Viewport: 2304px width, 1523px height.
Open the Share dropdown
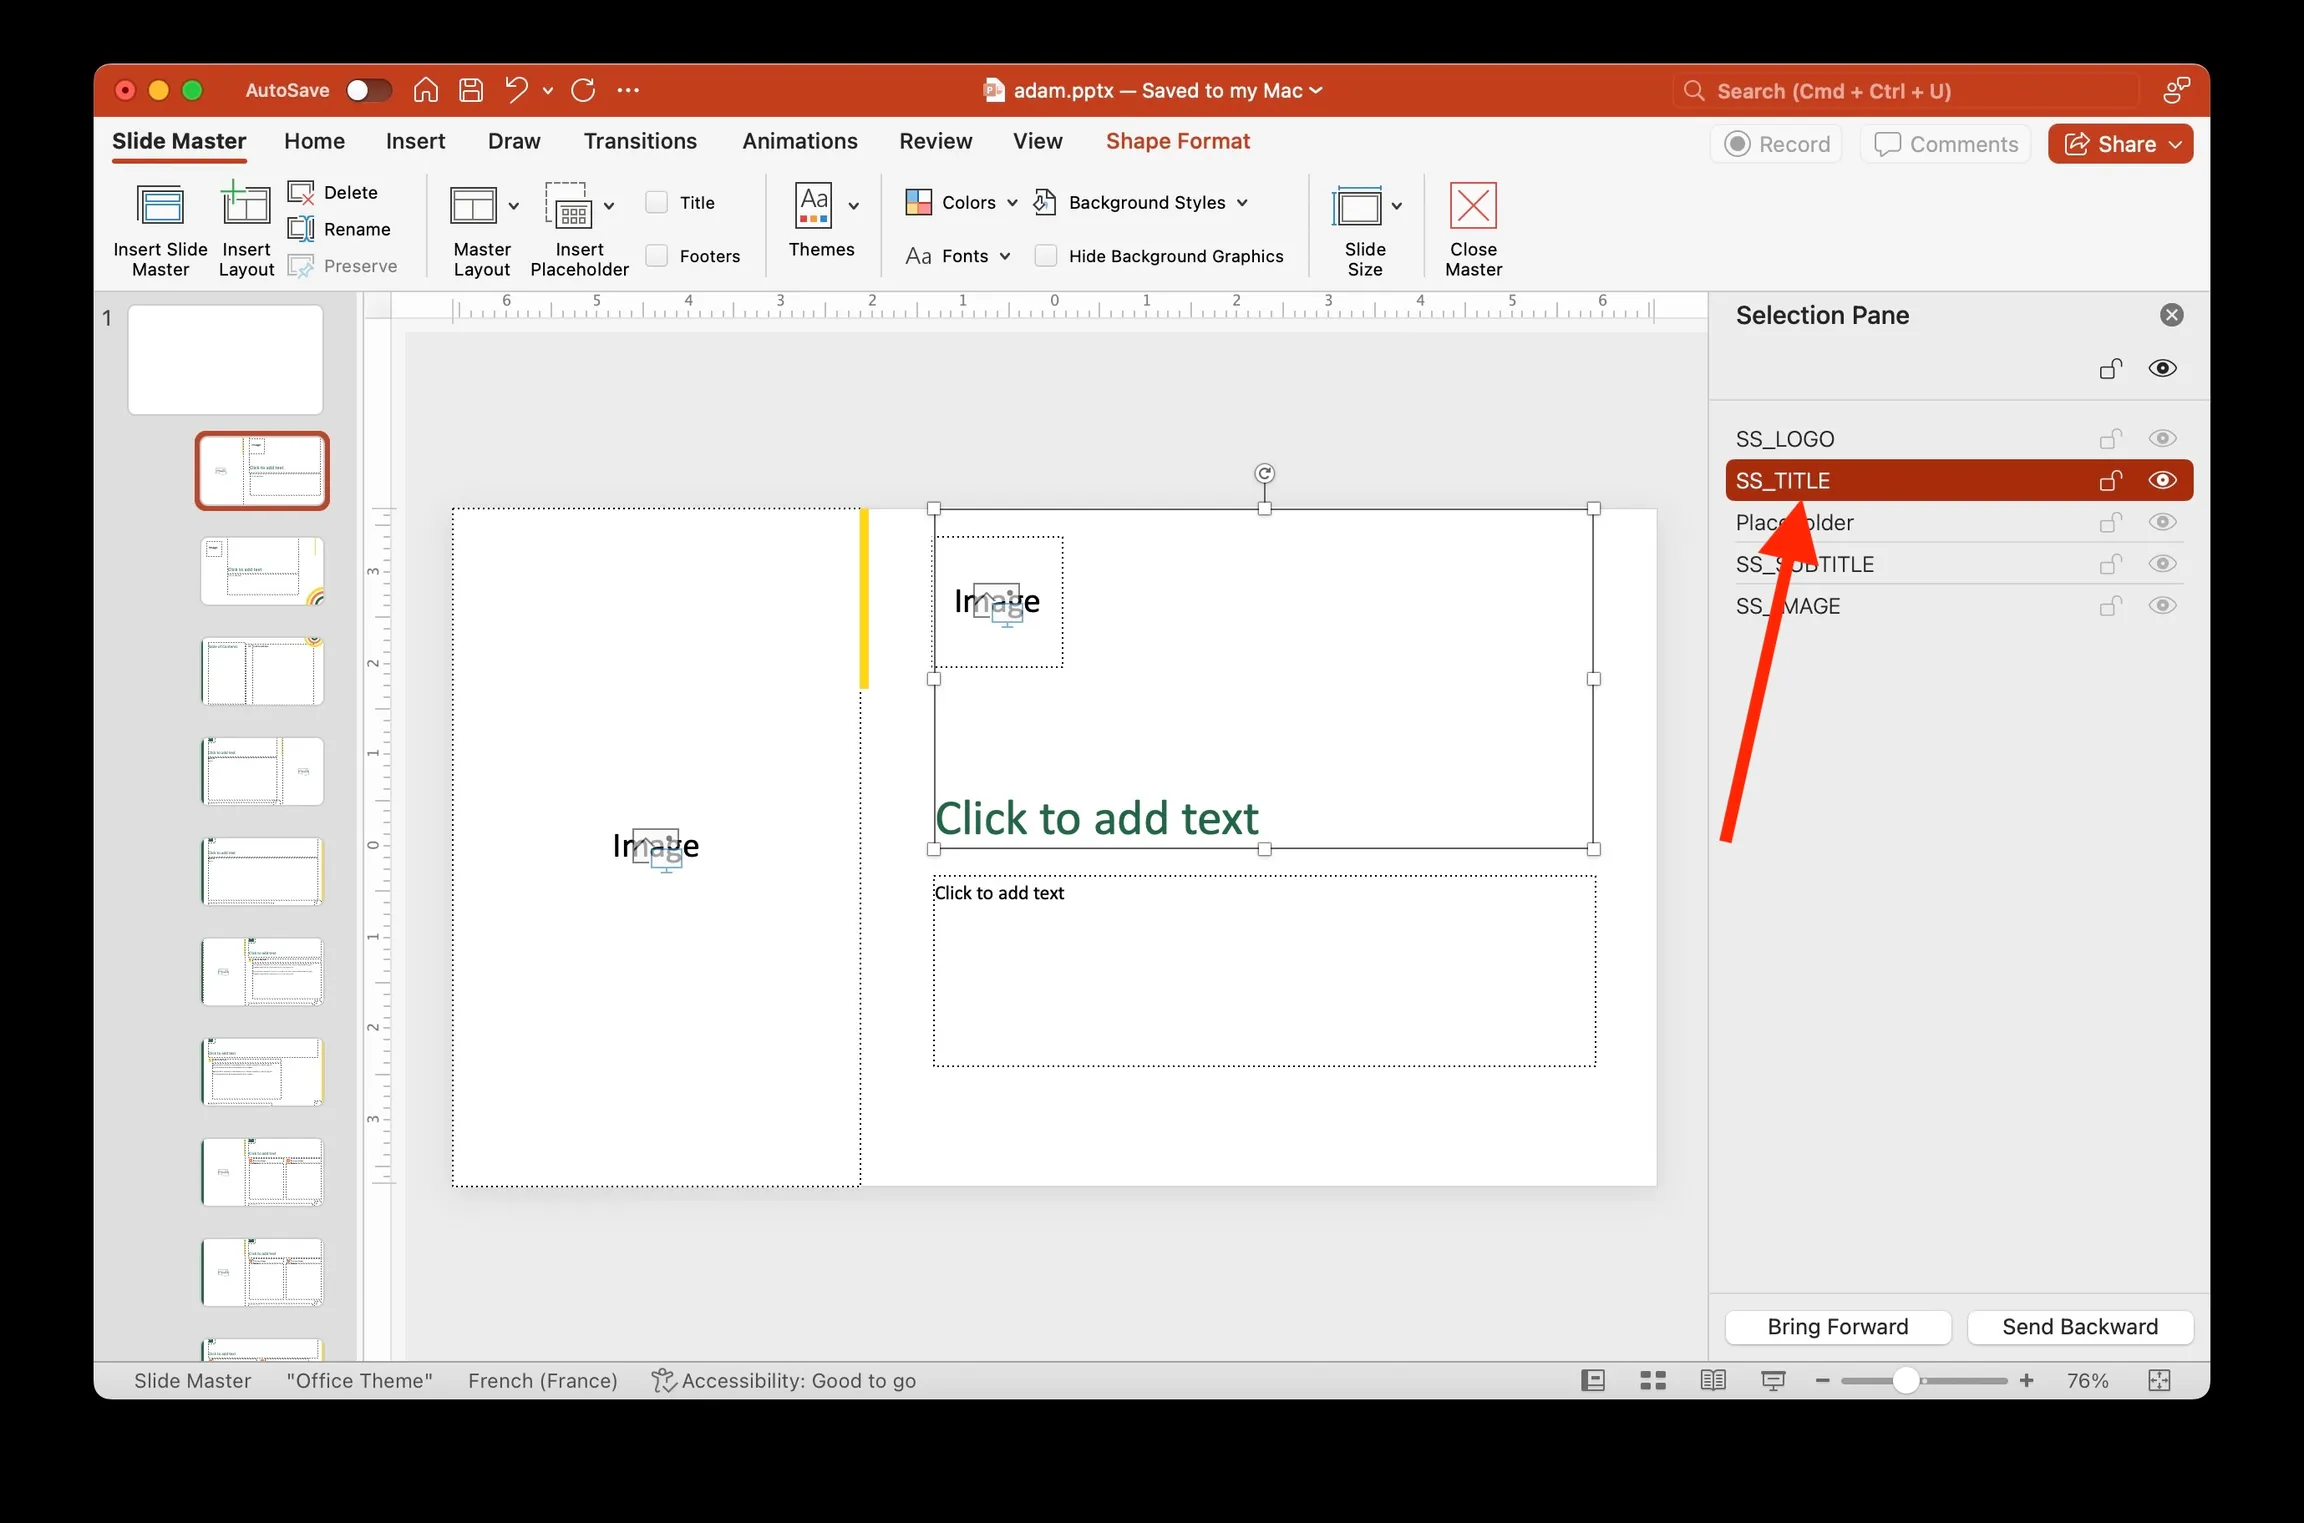click(x=2175, y=144)
